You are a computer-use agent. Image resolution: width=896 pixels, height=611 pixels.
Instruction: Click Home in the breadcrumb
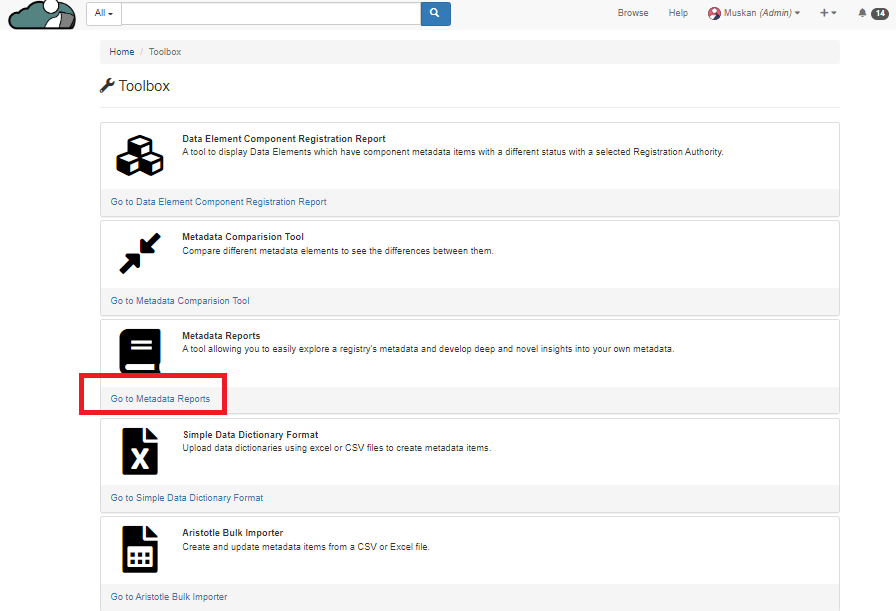pyautogui.click(x=122, y=52)
